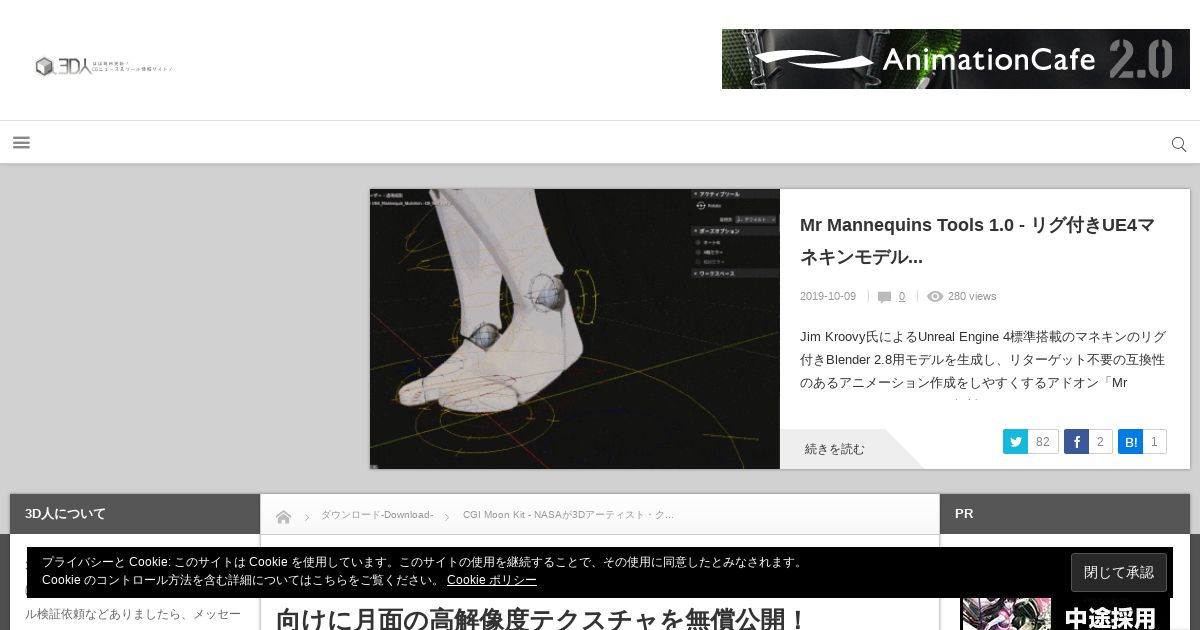Click the Hatena bookmark count 1
The width and height of the screenshot is (1200, 630).
pos(1154,442)
